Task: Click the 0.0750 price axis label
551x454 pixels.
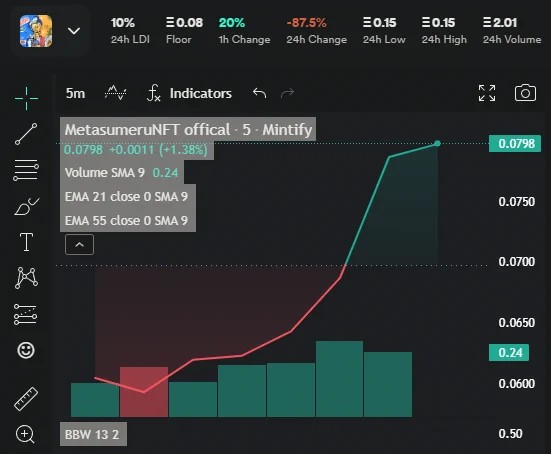Action: (517, 202)
